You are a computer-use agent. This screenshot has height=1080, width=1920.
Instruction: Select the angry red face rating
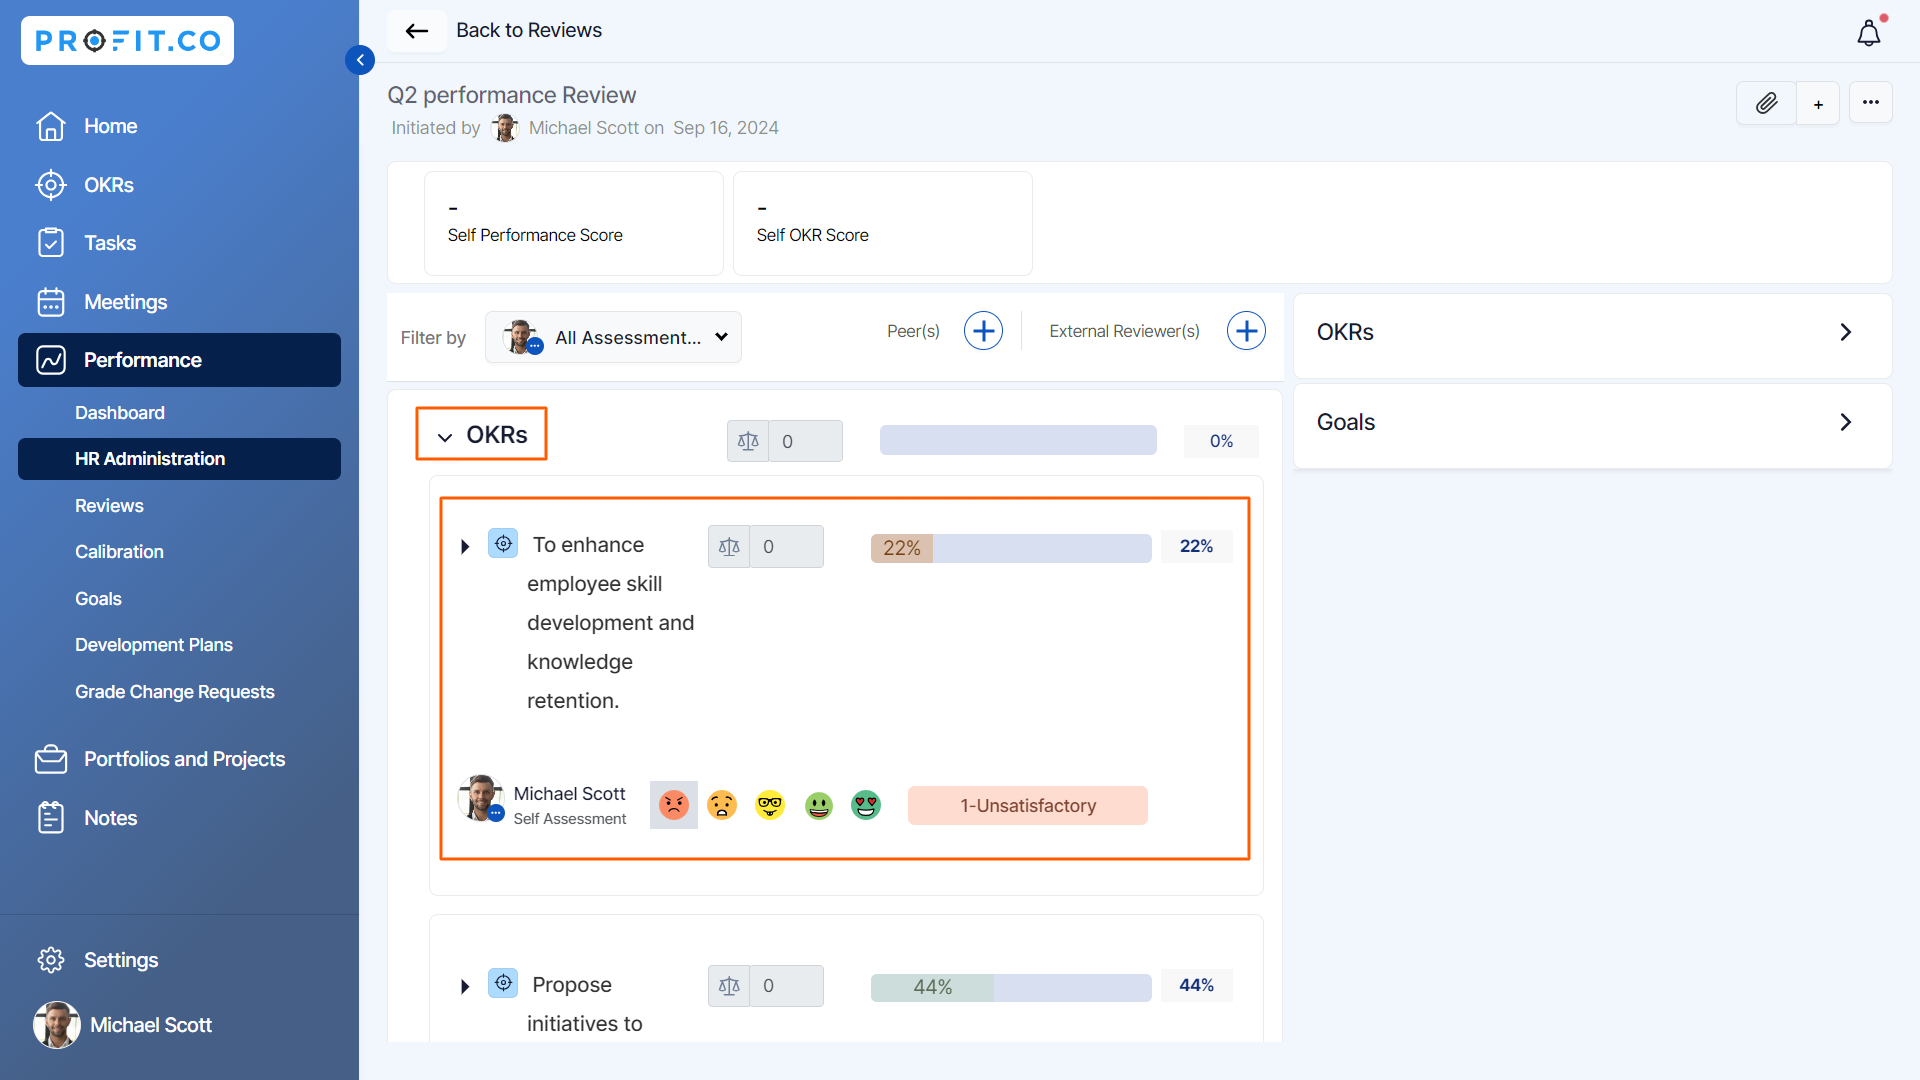(674, 805)
